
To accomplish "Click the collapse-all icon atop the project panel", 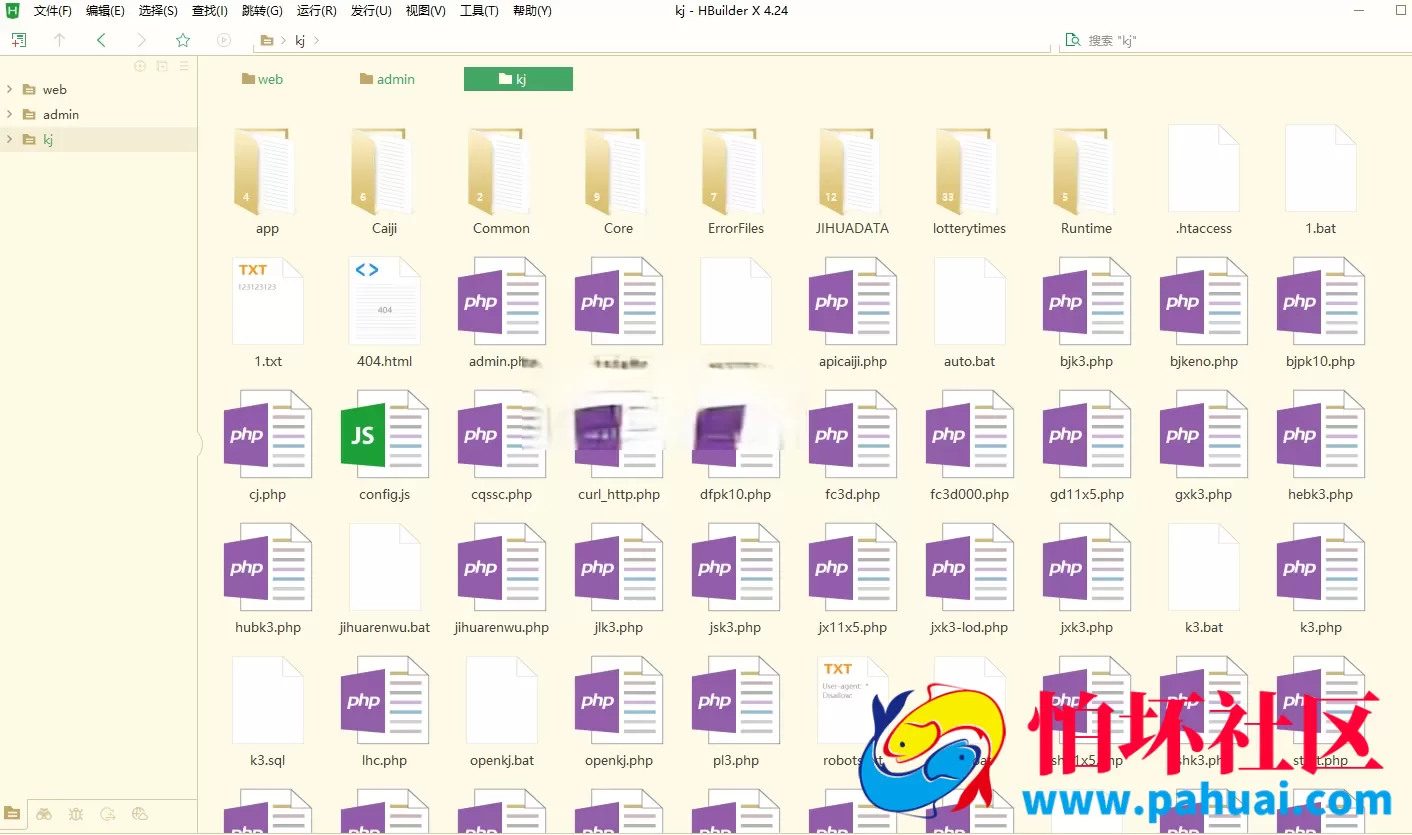I will pyautogui.click(x=162, y=66).
